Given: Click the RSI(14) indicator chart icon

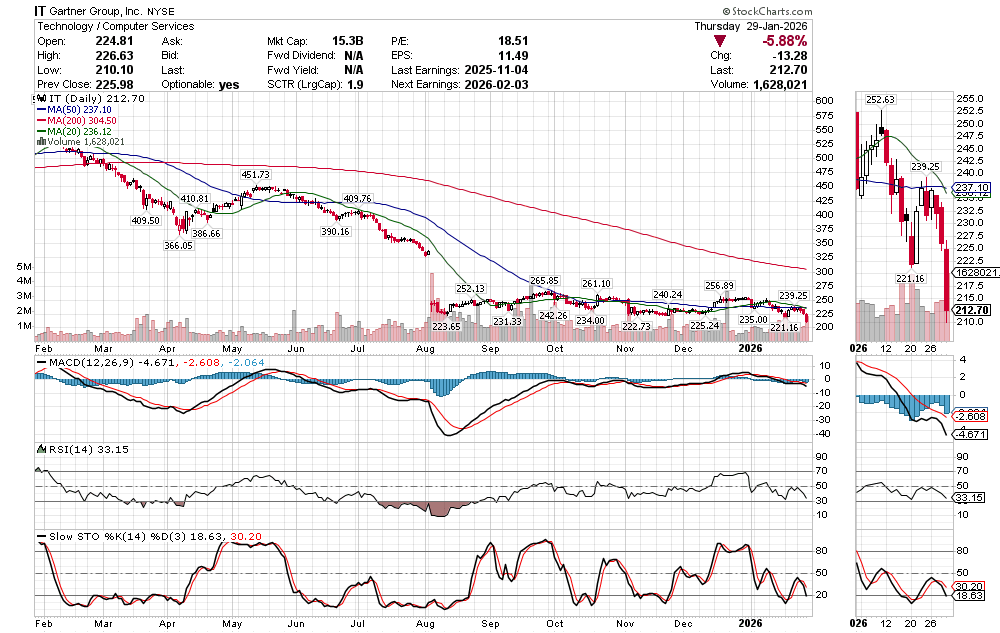Looking at the screenshot, I should [x=40, y=449].
